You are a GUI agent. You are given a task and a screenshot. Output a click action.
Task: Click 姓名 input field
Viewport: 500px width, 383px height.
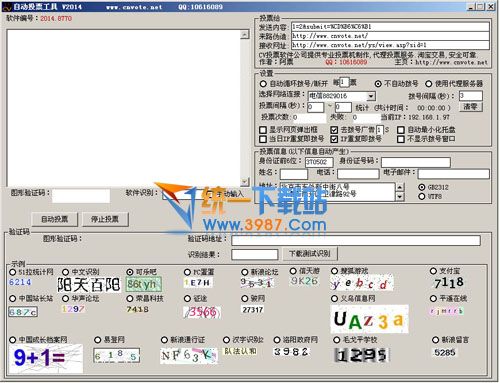click(293, 174)
